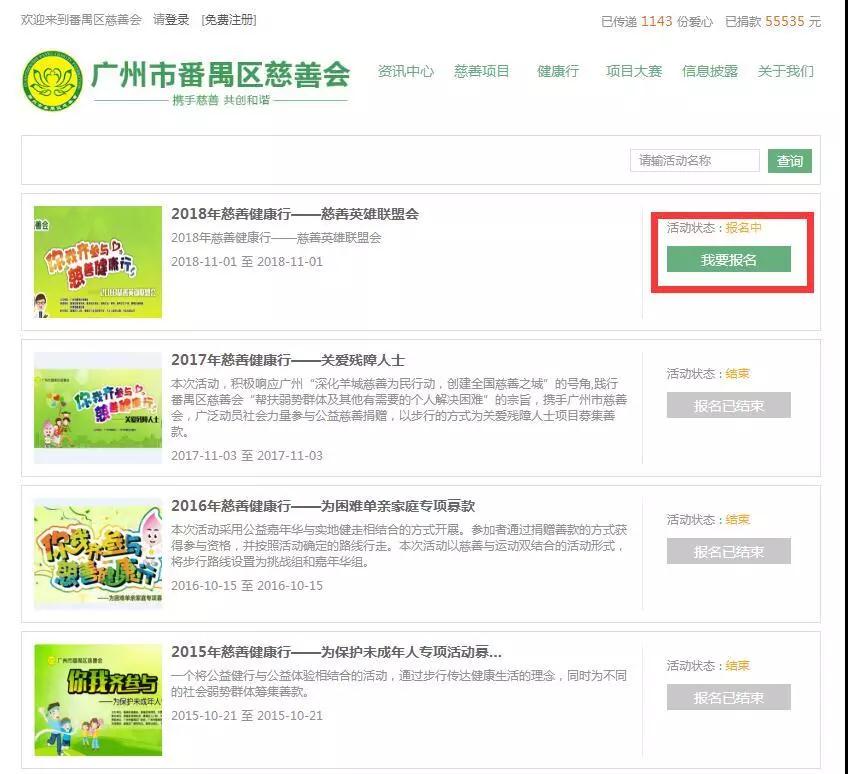The image size is (848, 774).
Task: Open the 信息披露 menu item
Action: click(x=710, y=71)
